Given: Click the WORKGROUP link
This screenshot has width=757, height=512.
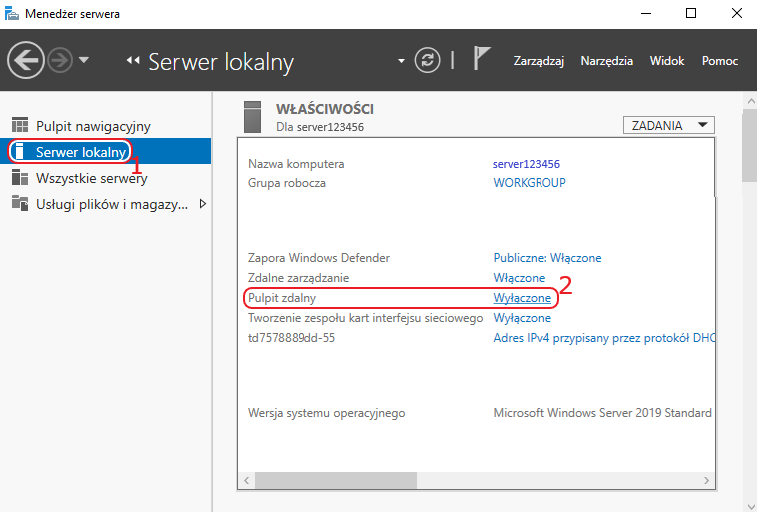Looking at the screenshot, I should 529,183.
